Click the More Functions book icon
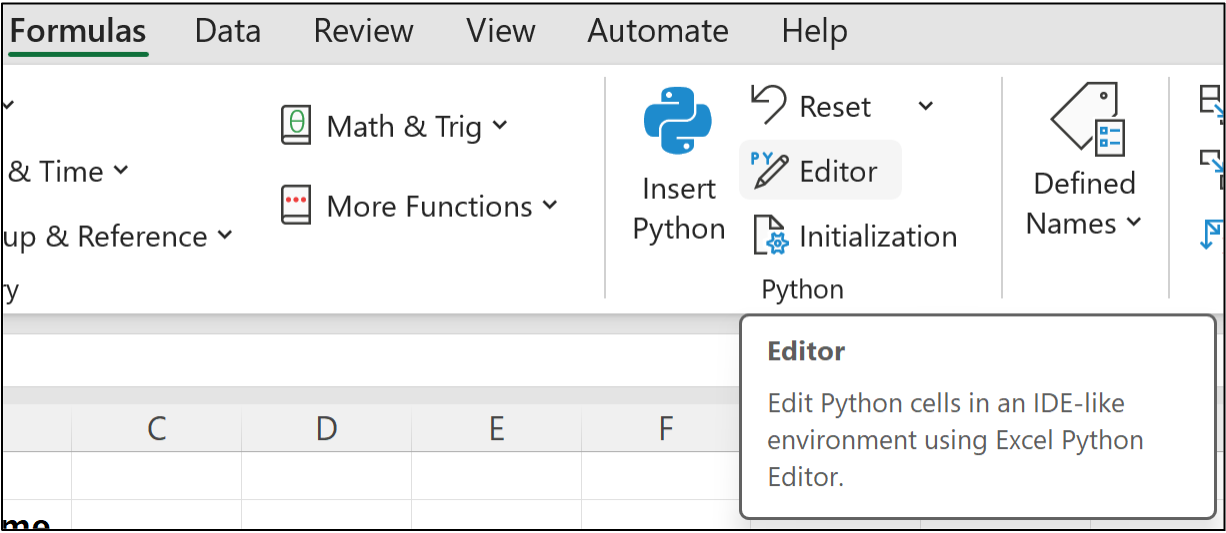This screenshot has height=533, width=1226. [x=296, y=206]
